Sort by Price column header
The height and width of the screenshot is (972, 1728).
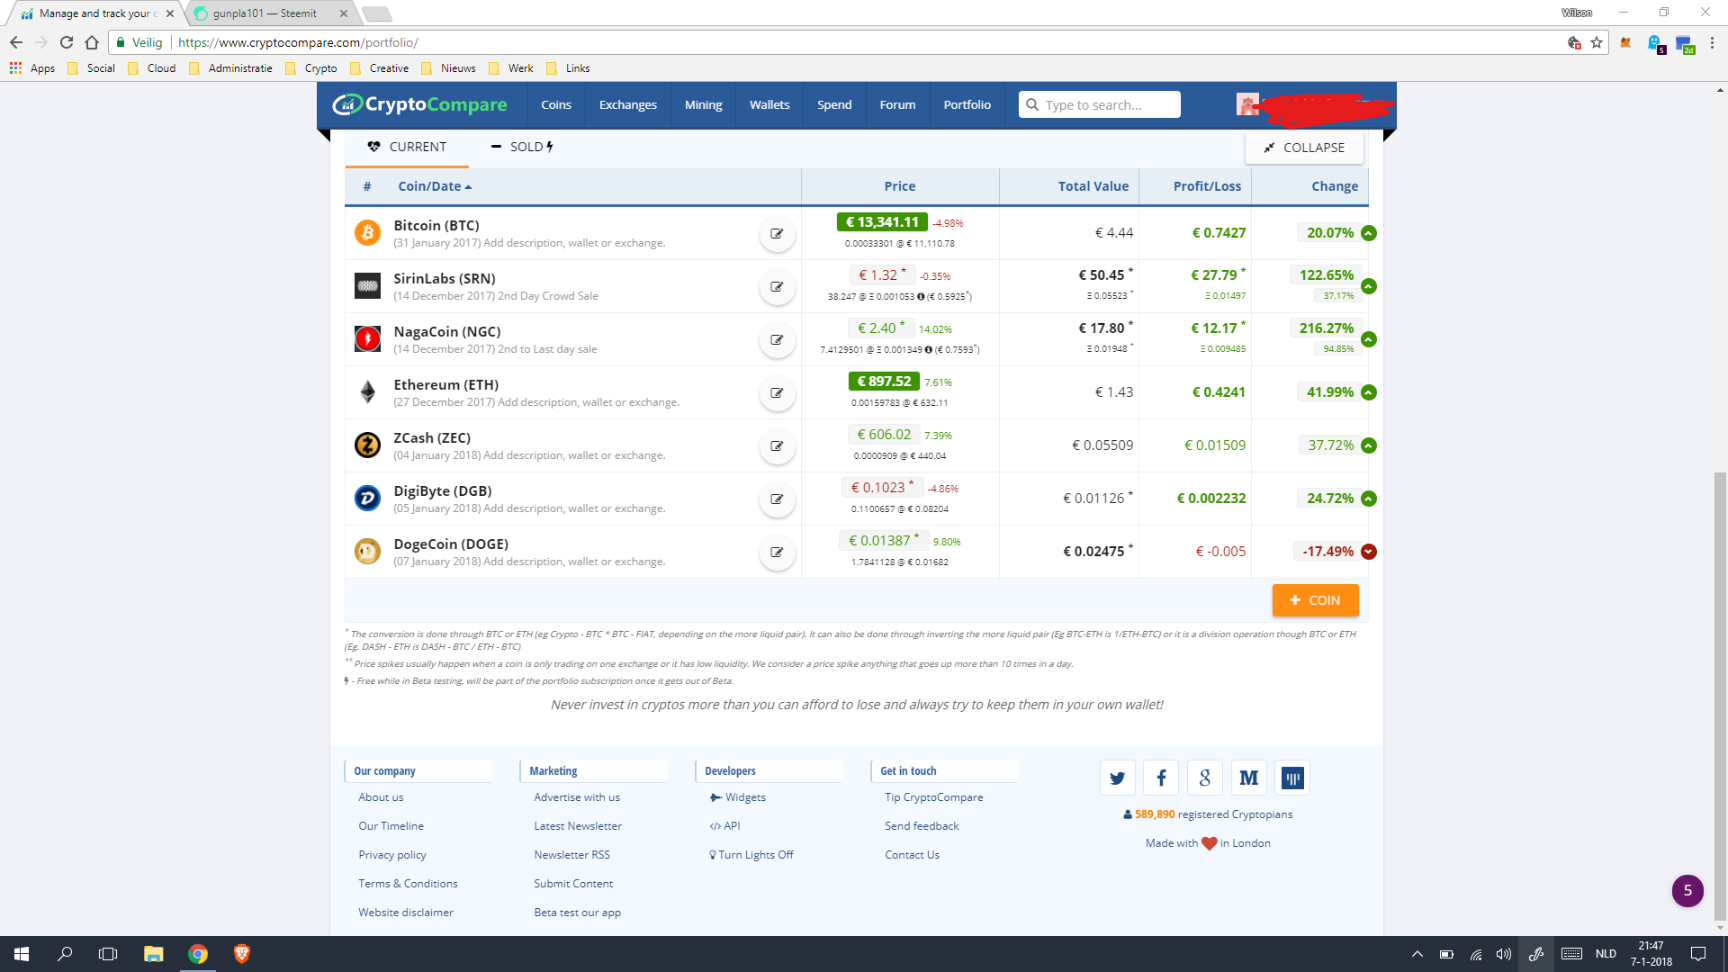click(x=899, y=186)
